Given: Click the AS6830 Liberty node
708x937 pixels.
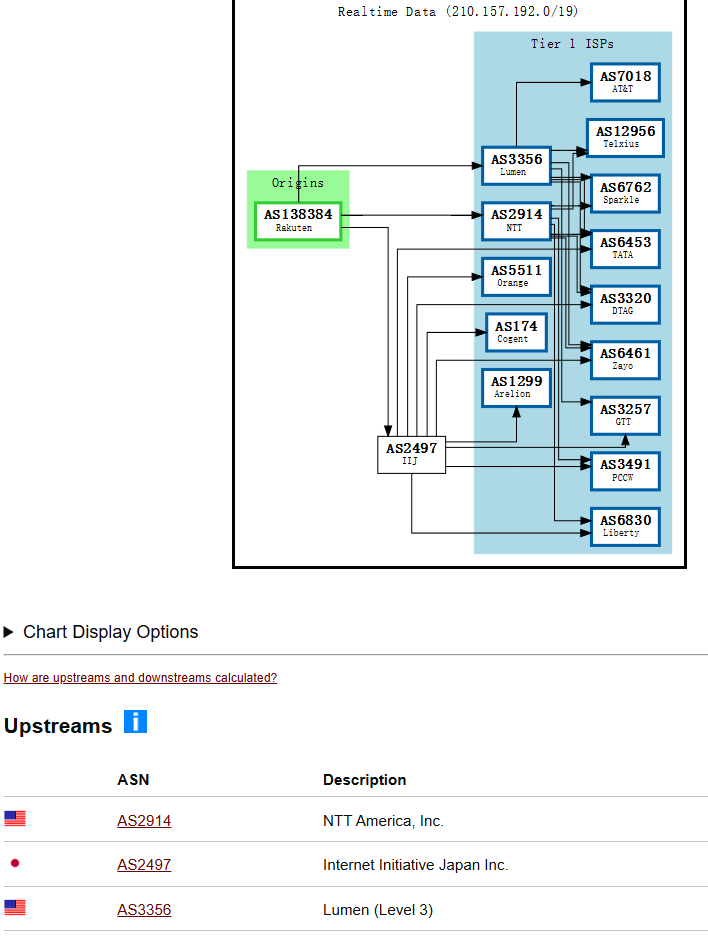Looking at the screenshot, I should 626,526.
